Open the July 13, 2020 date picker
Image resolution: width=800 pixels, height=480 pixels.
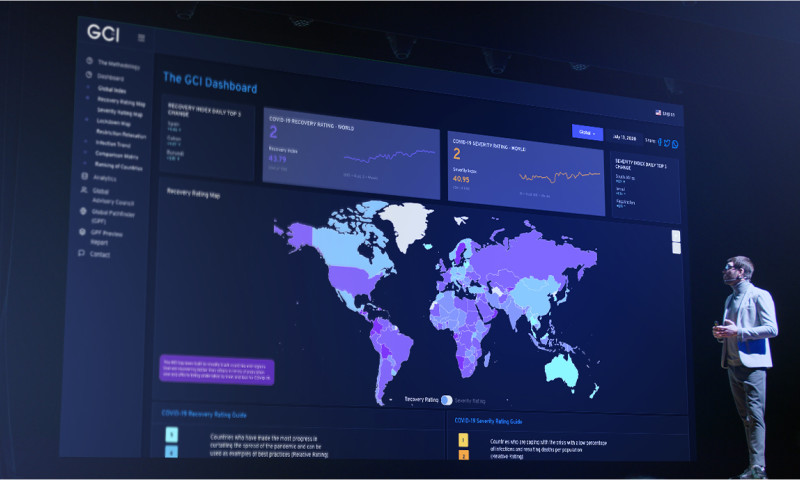pyautogui.click(x=623, y=136)
